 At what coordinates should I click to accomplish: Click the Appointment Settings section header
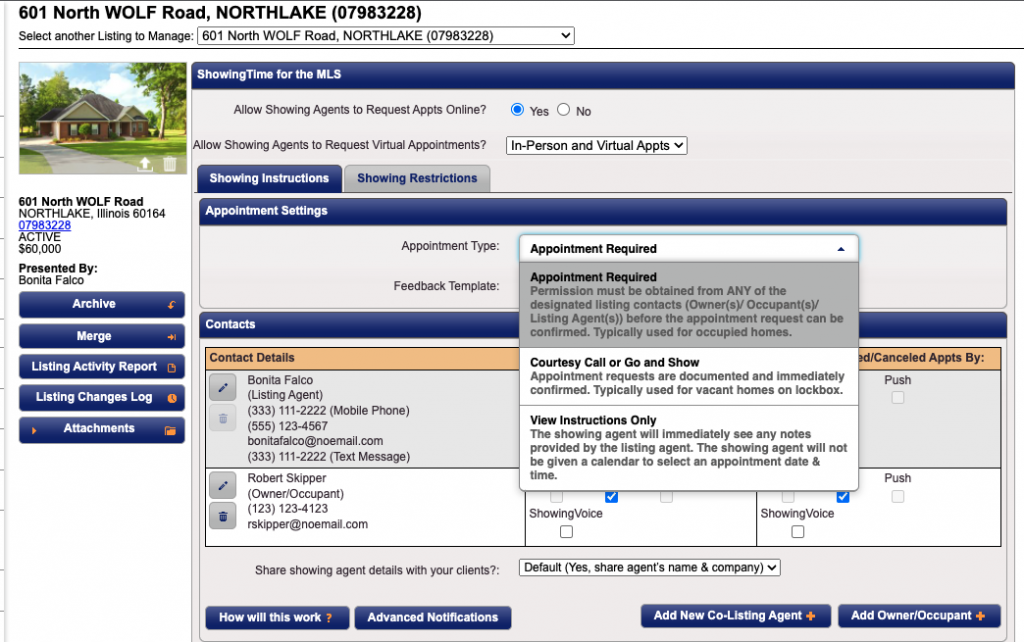[603, 211]
